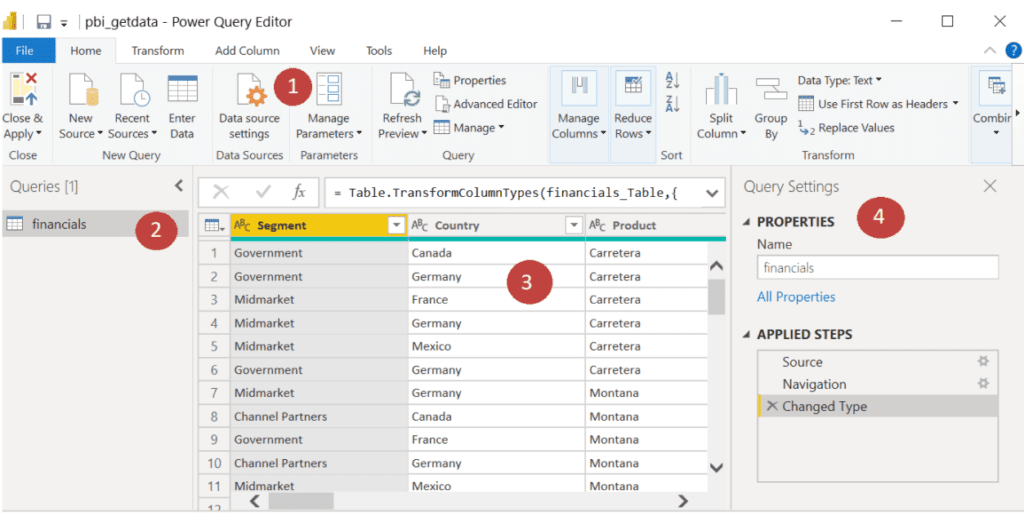1024x513 pixels.
Task: Open Use First Row as Headers dropdown
Action: 955,104
